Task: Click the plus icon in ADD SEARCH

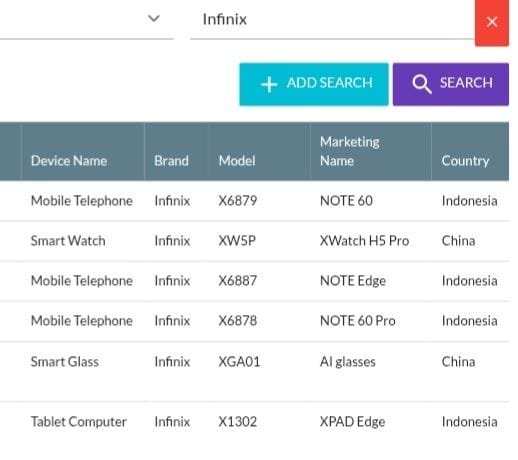Action: (x=269, y=84)
